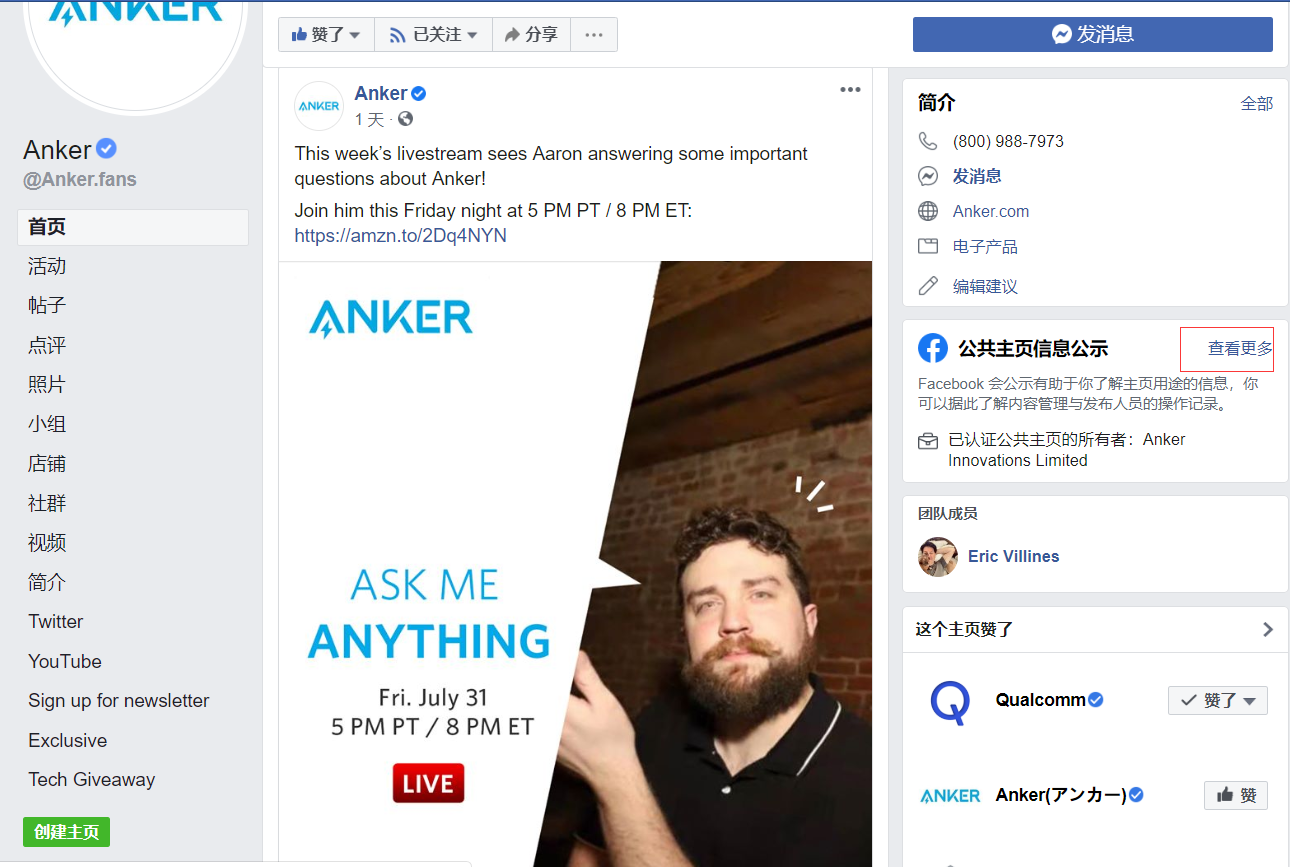Open Sign up for newsletter item

tap(119, 701)
